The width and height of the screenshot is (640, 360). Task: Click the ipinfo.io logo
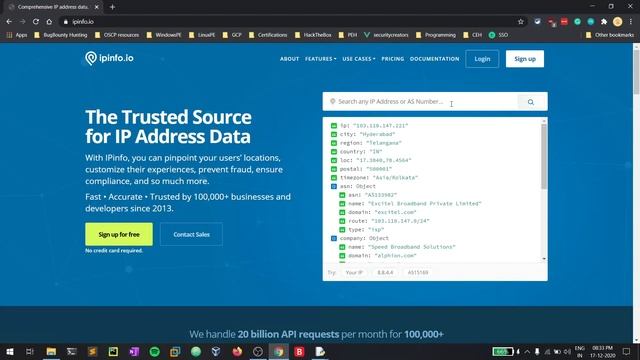pyautogui.click(x=109, y=58)
